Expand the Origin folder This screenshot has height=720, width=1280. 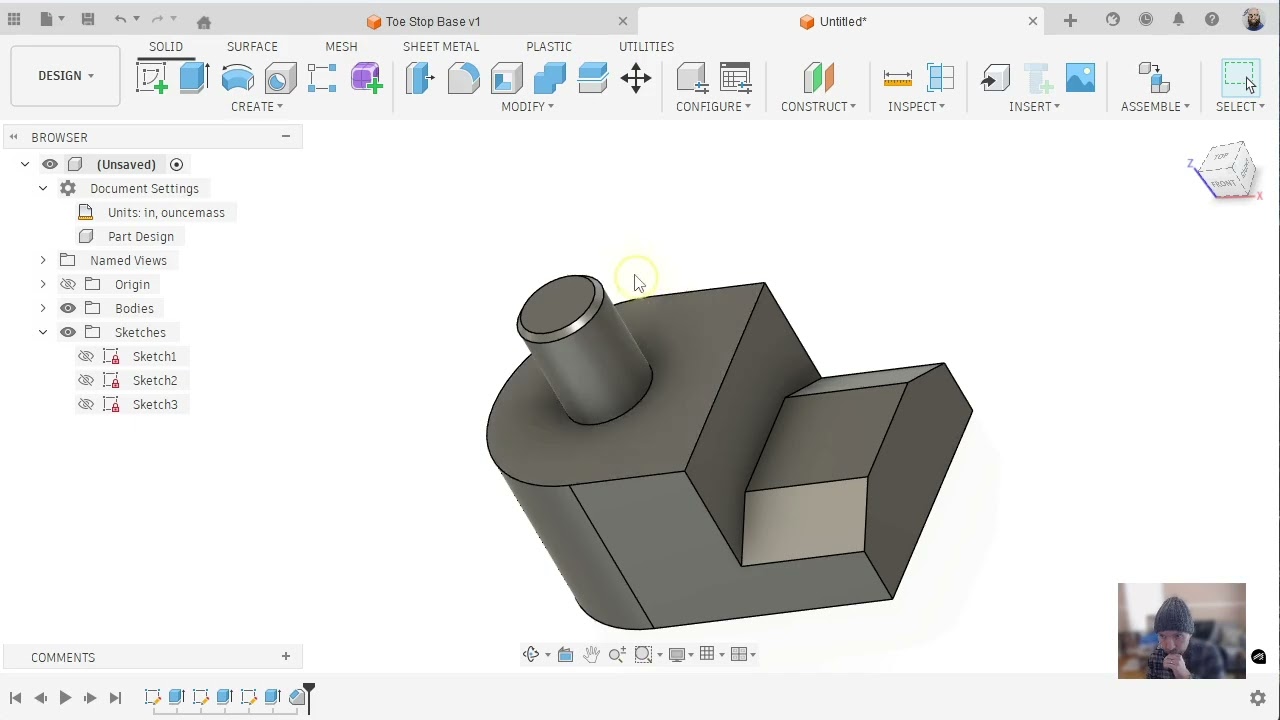click(43, 284)
